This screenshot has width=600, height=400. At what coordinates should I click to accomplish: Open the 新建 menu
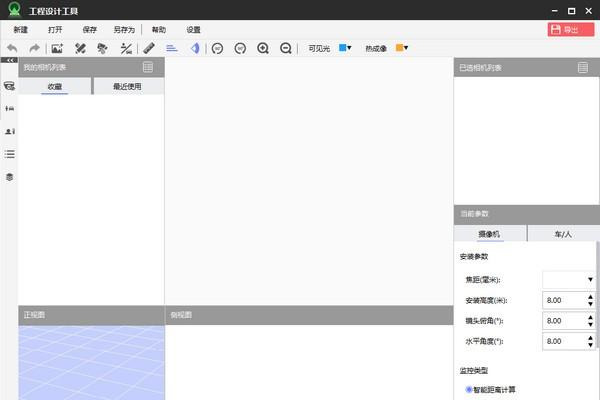(x=21, y=30)
